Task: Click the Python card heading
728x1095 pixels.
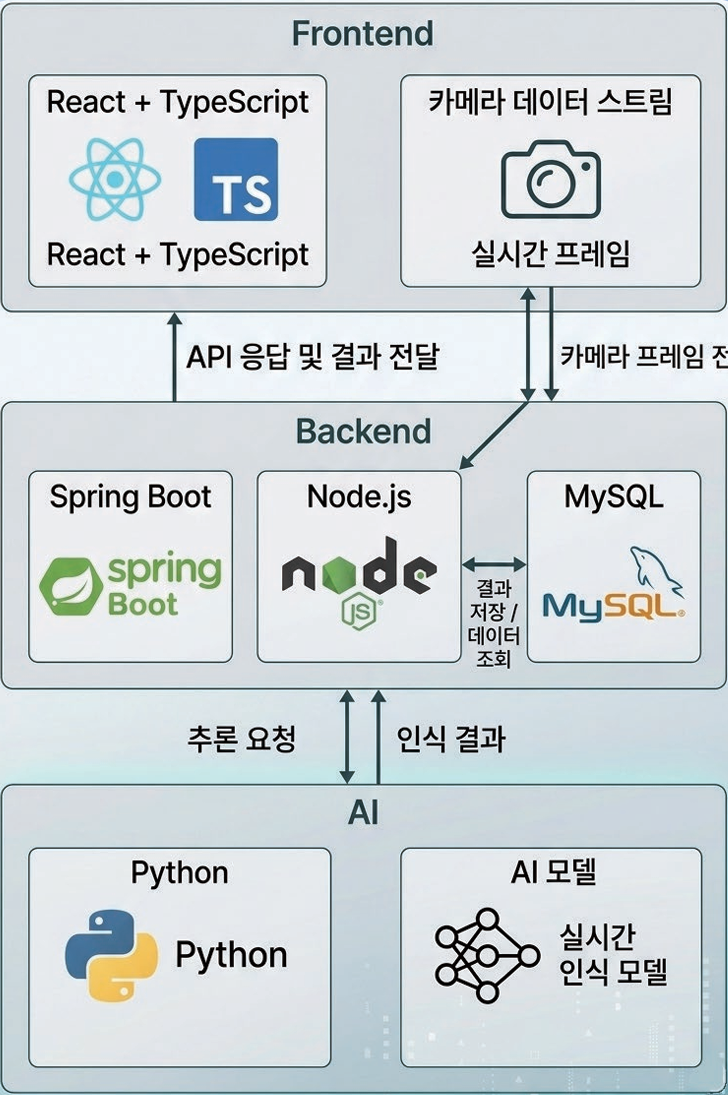Action: (180, 873)
